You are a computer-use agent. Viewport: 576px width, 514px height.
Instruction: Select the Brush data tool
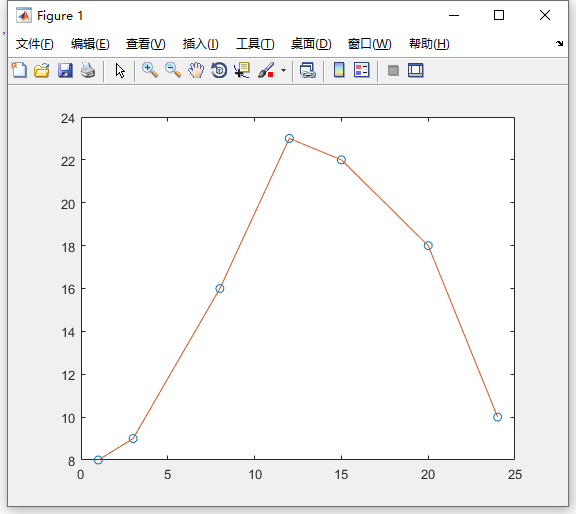coord(266,70)
